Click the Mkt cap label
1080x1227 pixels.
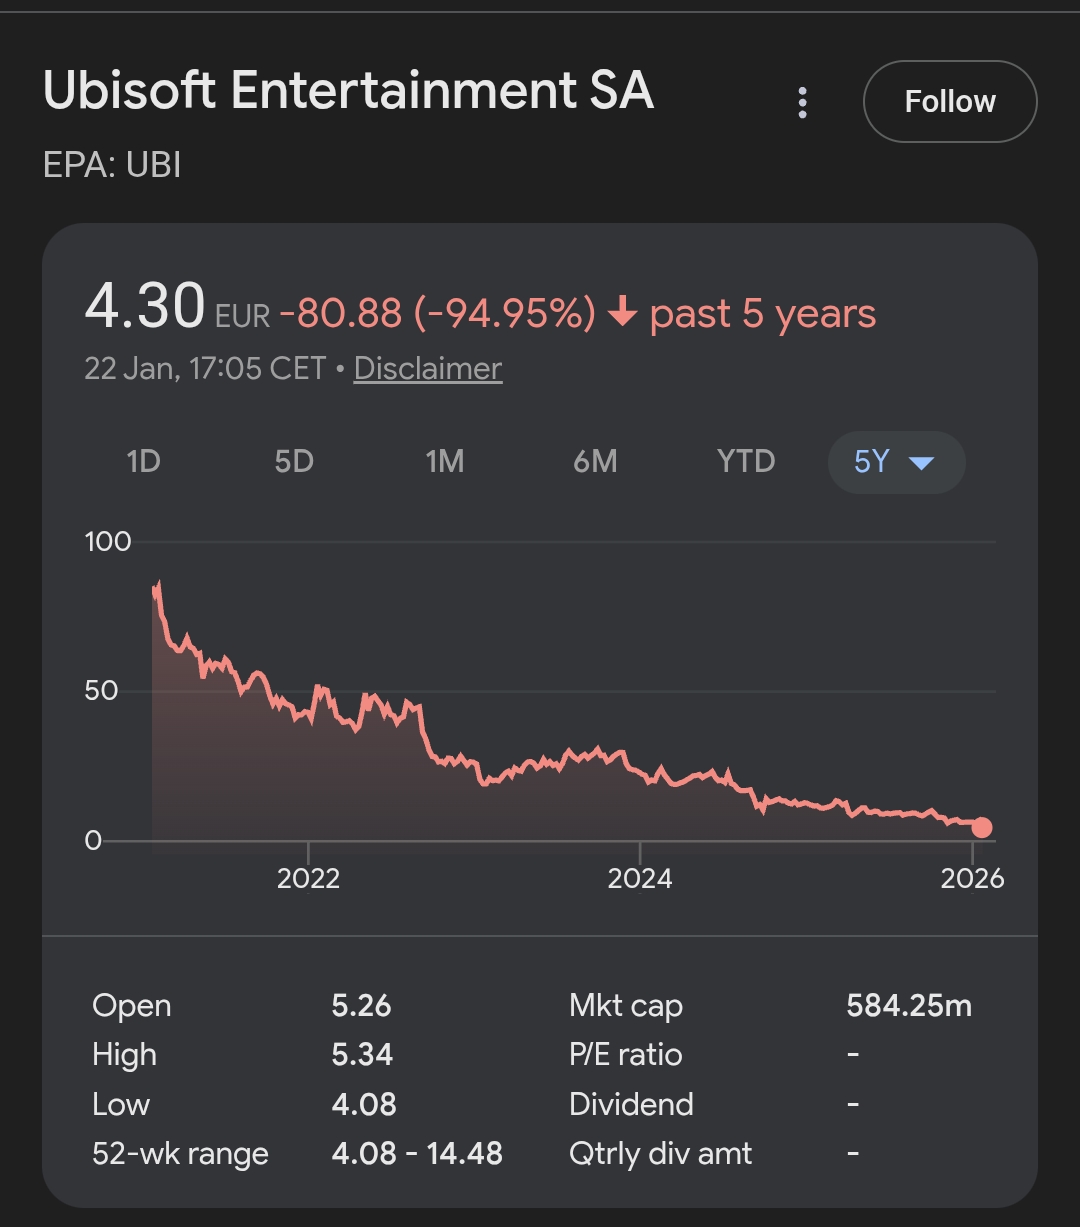626,1005
